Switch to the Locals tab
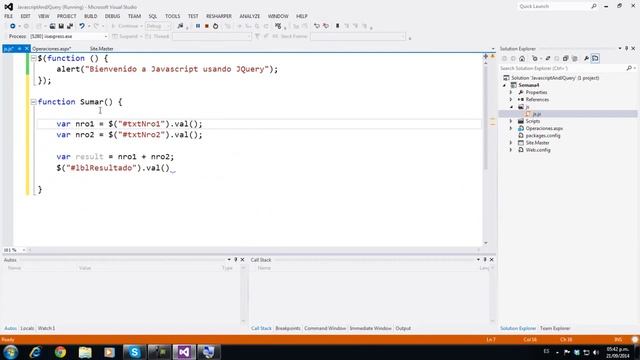Image resolution: width=640 pixels, height=360 pixels. (x=27, y=328)
